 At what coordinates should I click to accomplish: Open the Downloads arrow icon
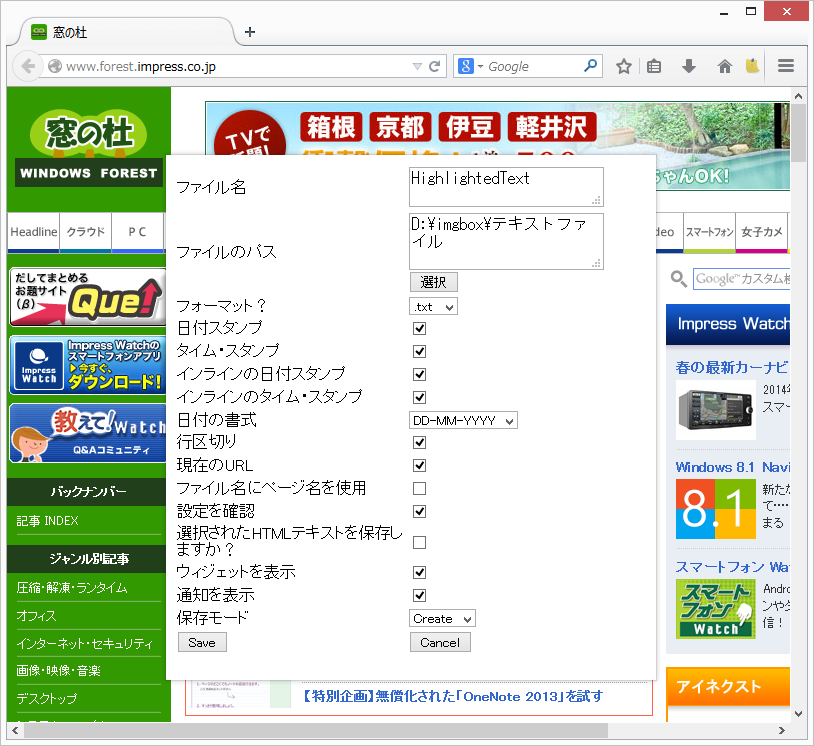(x=688, y=66)
